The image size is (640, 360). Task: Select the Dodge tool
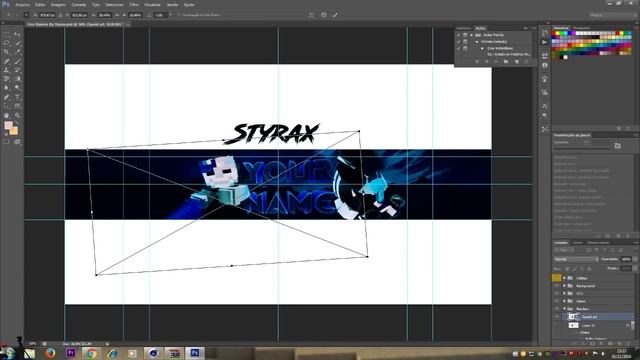pos(17,88)
